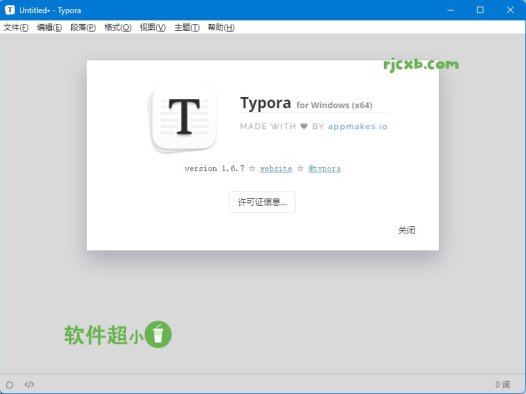Open the 文件(F) menu

point(16,27)
